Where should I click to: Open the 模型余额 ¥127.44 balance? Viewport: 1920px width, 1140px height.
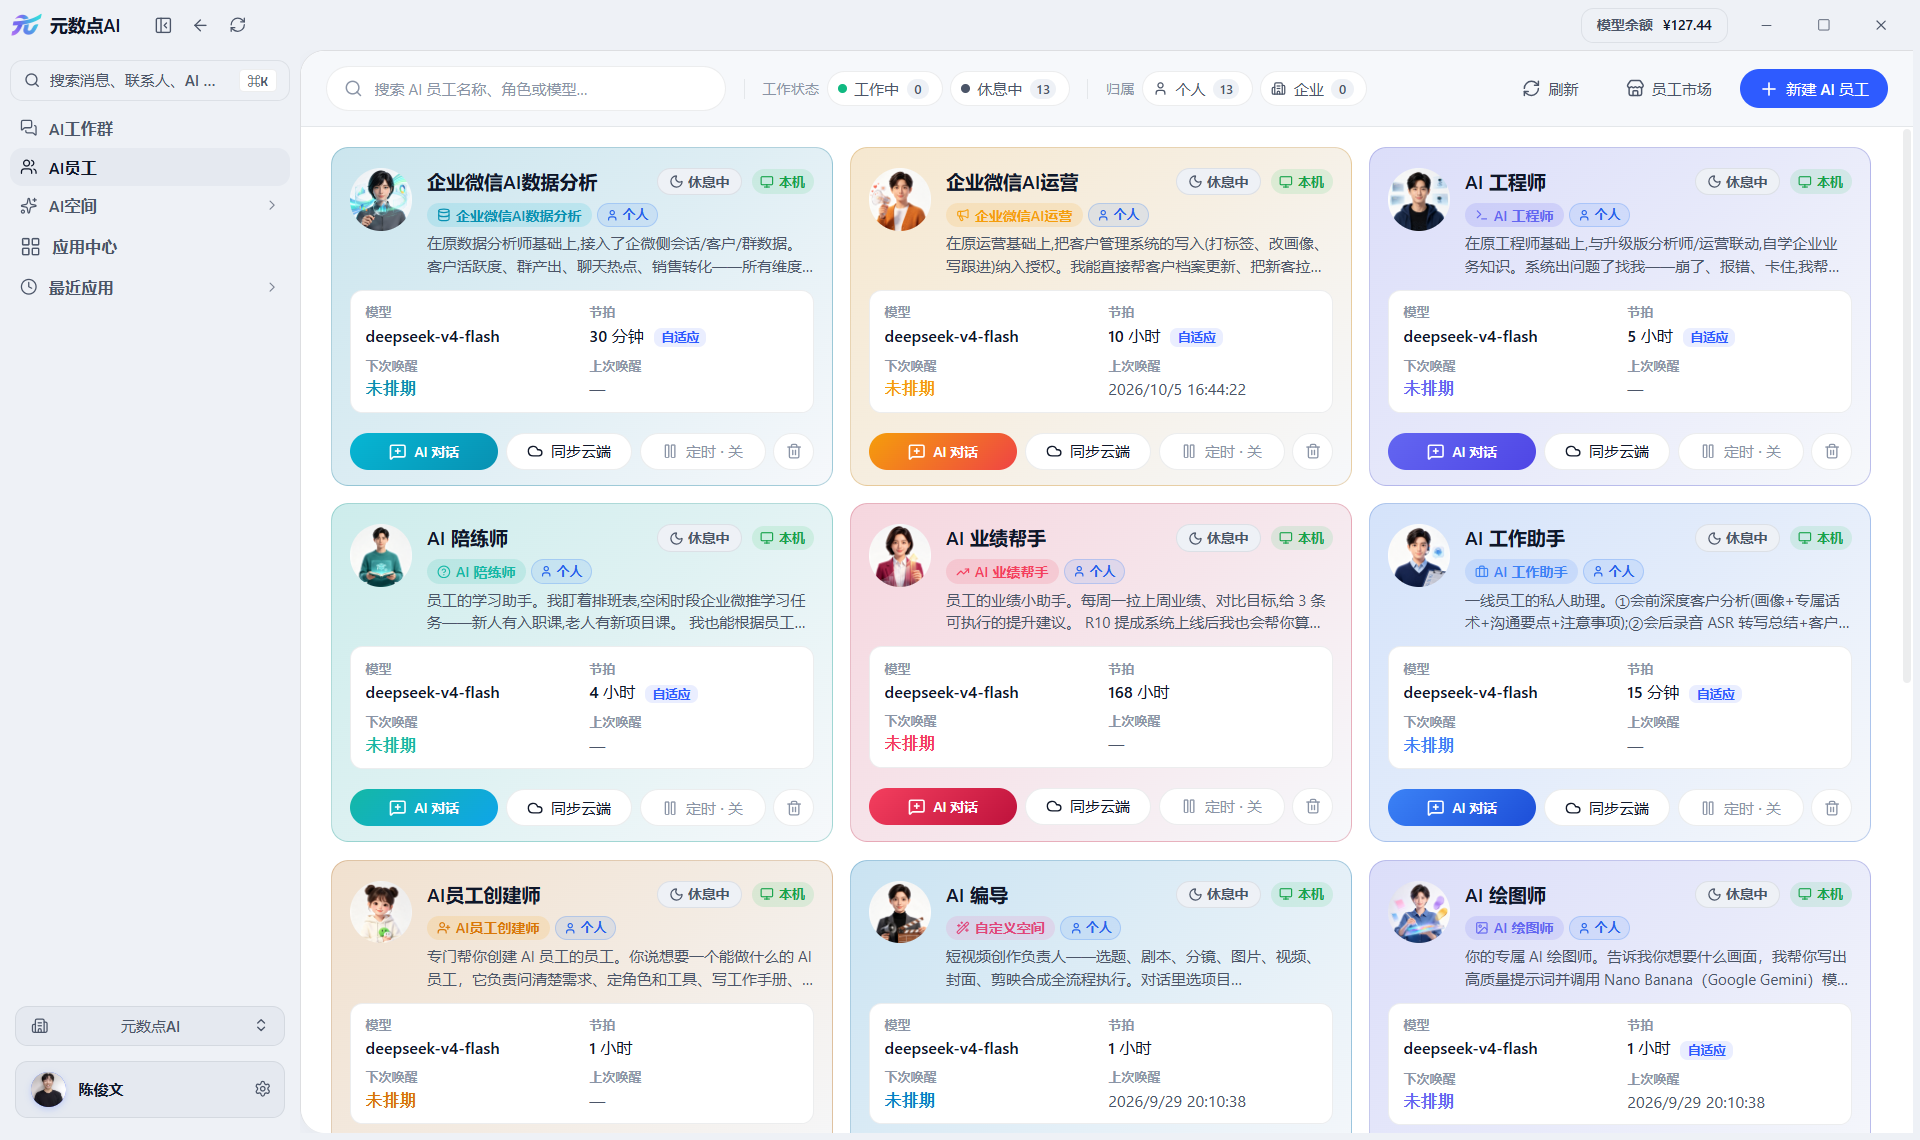tap(1654, 25)
